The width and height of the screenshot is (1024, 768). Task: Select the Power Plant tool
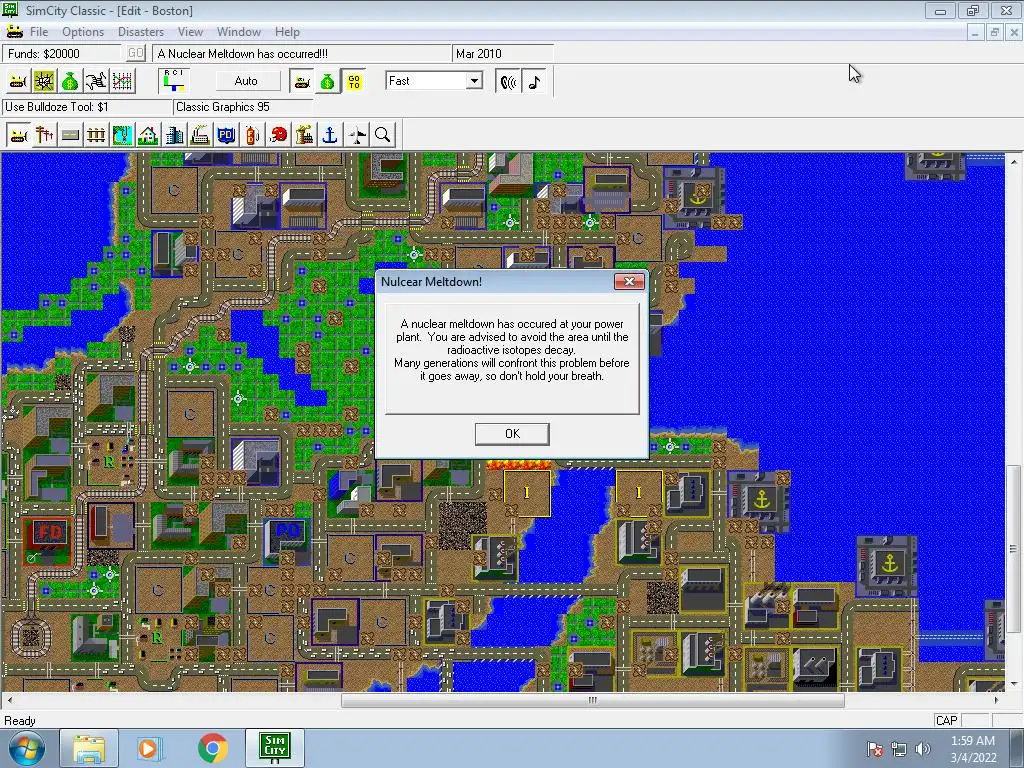coord(304,135)
